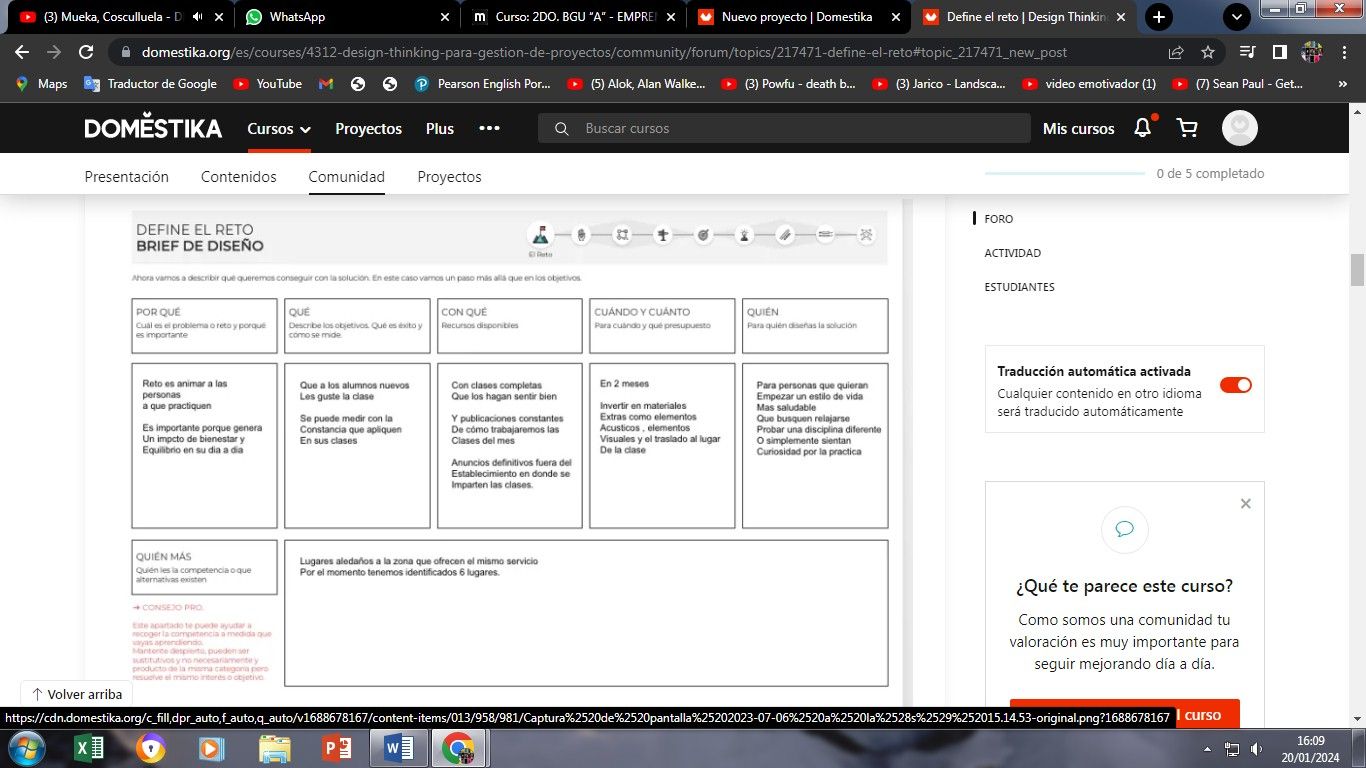Show hidden system tray icons arrow
1366x768 pixels.
(1207, 749)
